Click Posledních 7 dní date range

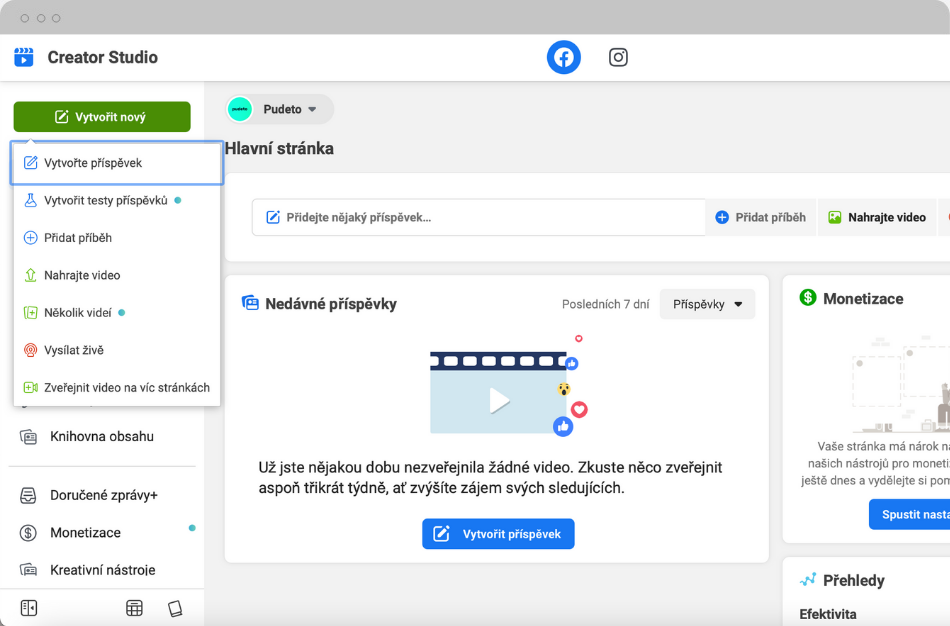click(x=605, y=304)
